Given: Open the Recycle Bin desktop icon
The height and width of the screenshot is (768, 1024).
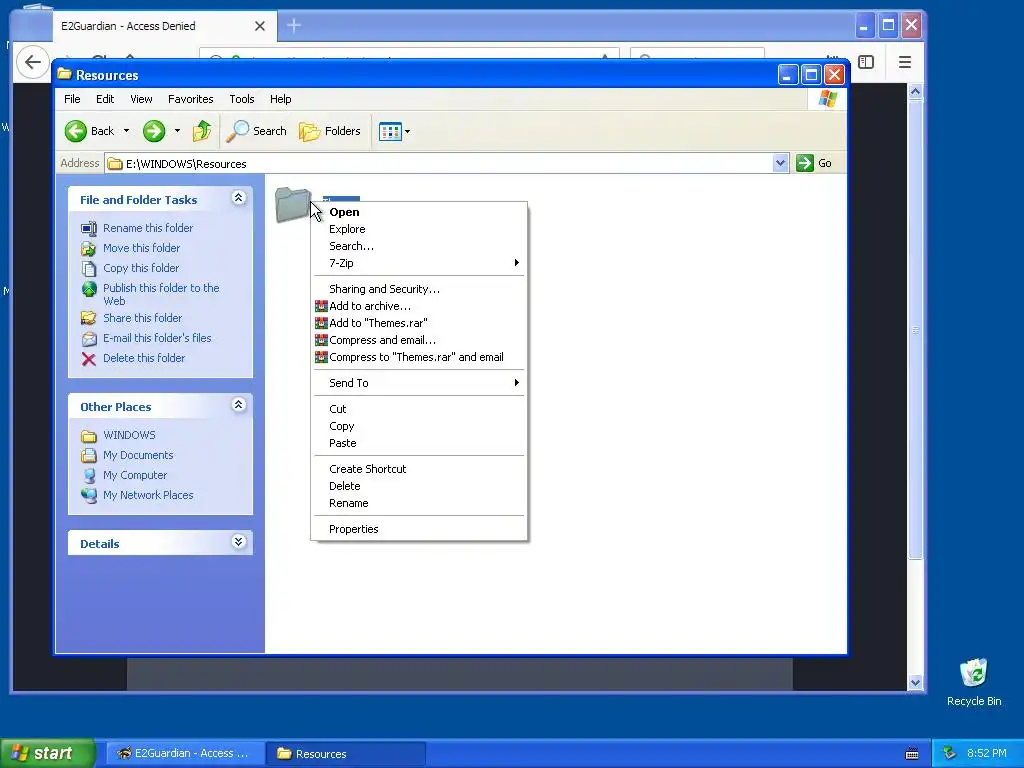Looking at the screenshot, I should click(x=973, y=682).
